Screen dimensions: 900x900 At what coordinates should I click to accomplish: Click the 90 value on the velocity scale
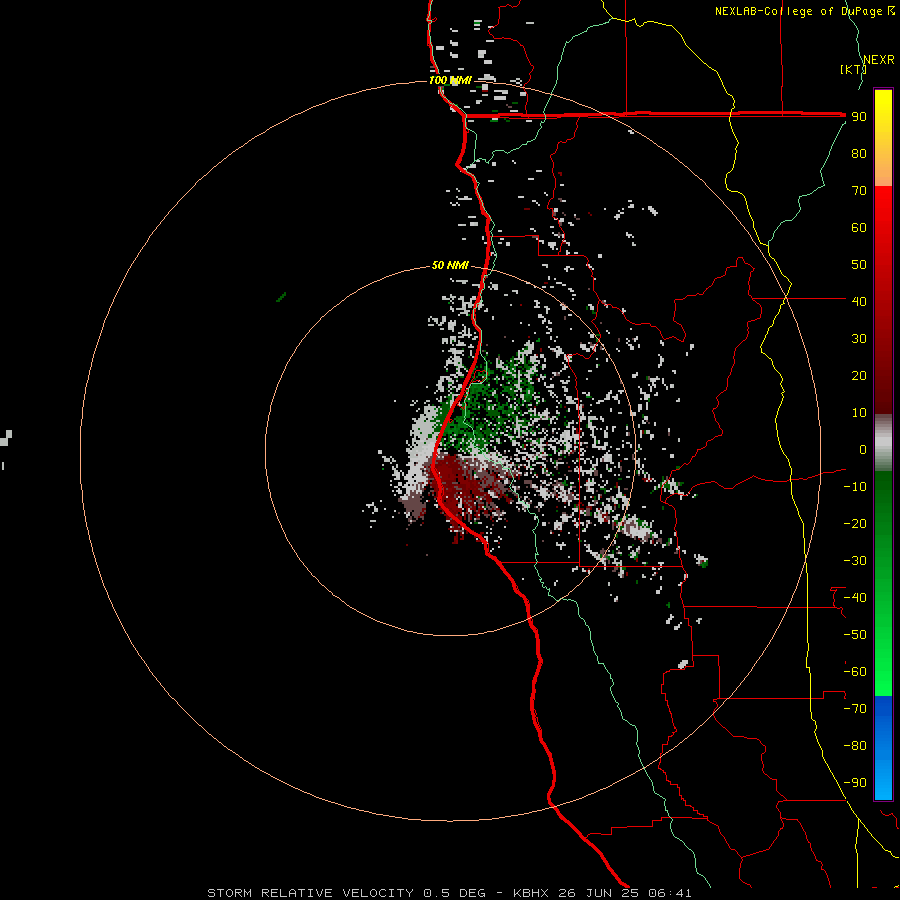click(859, 117)
